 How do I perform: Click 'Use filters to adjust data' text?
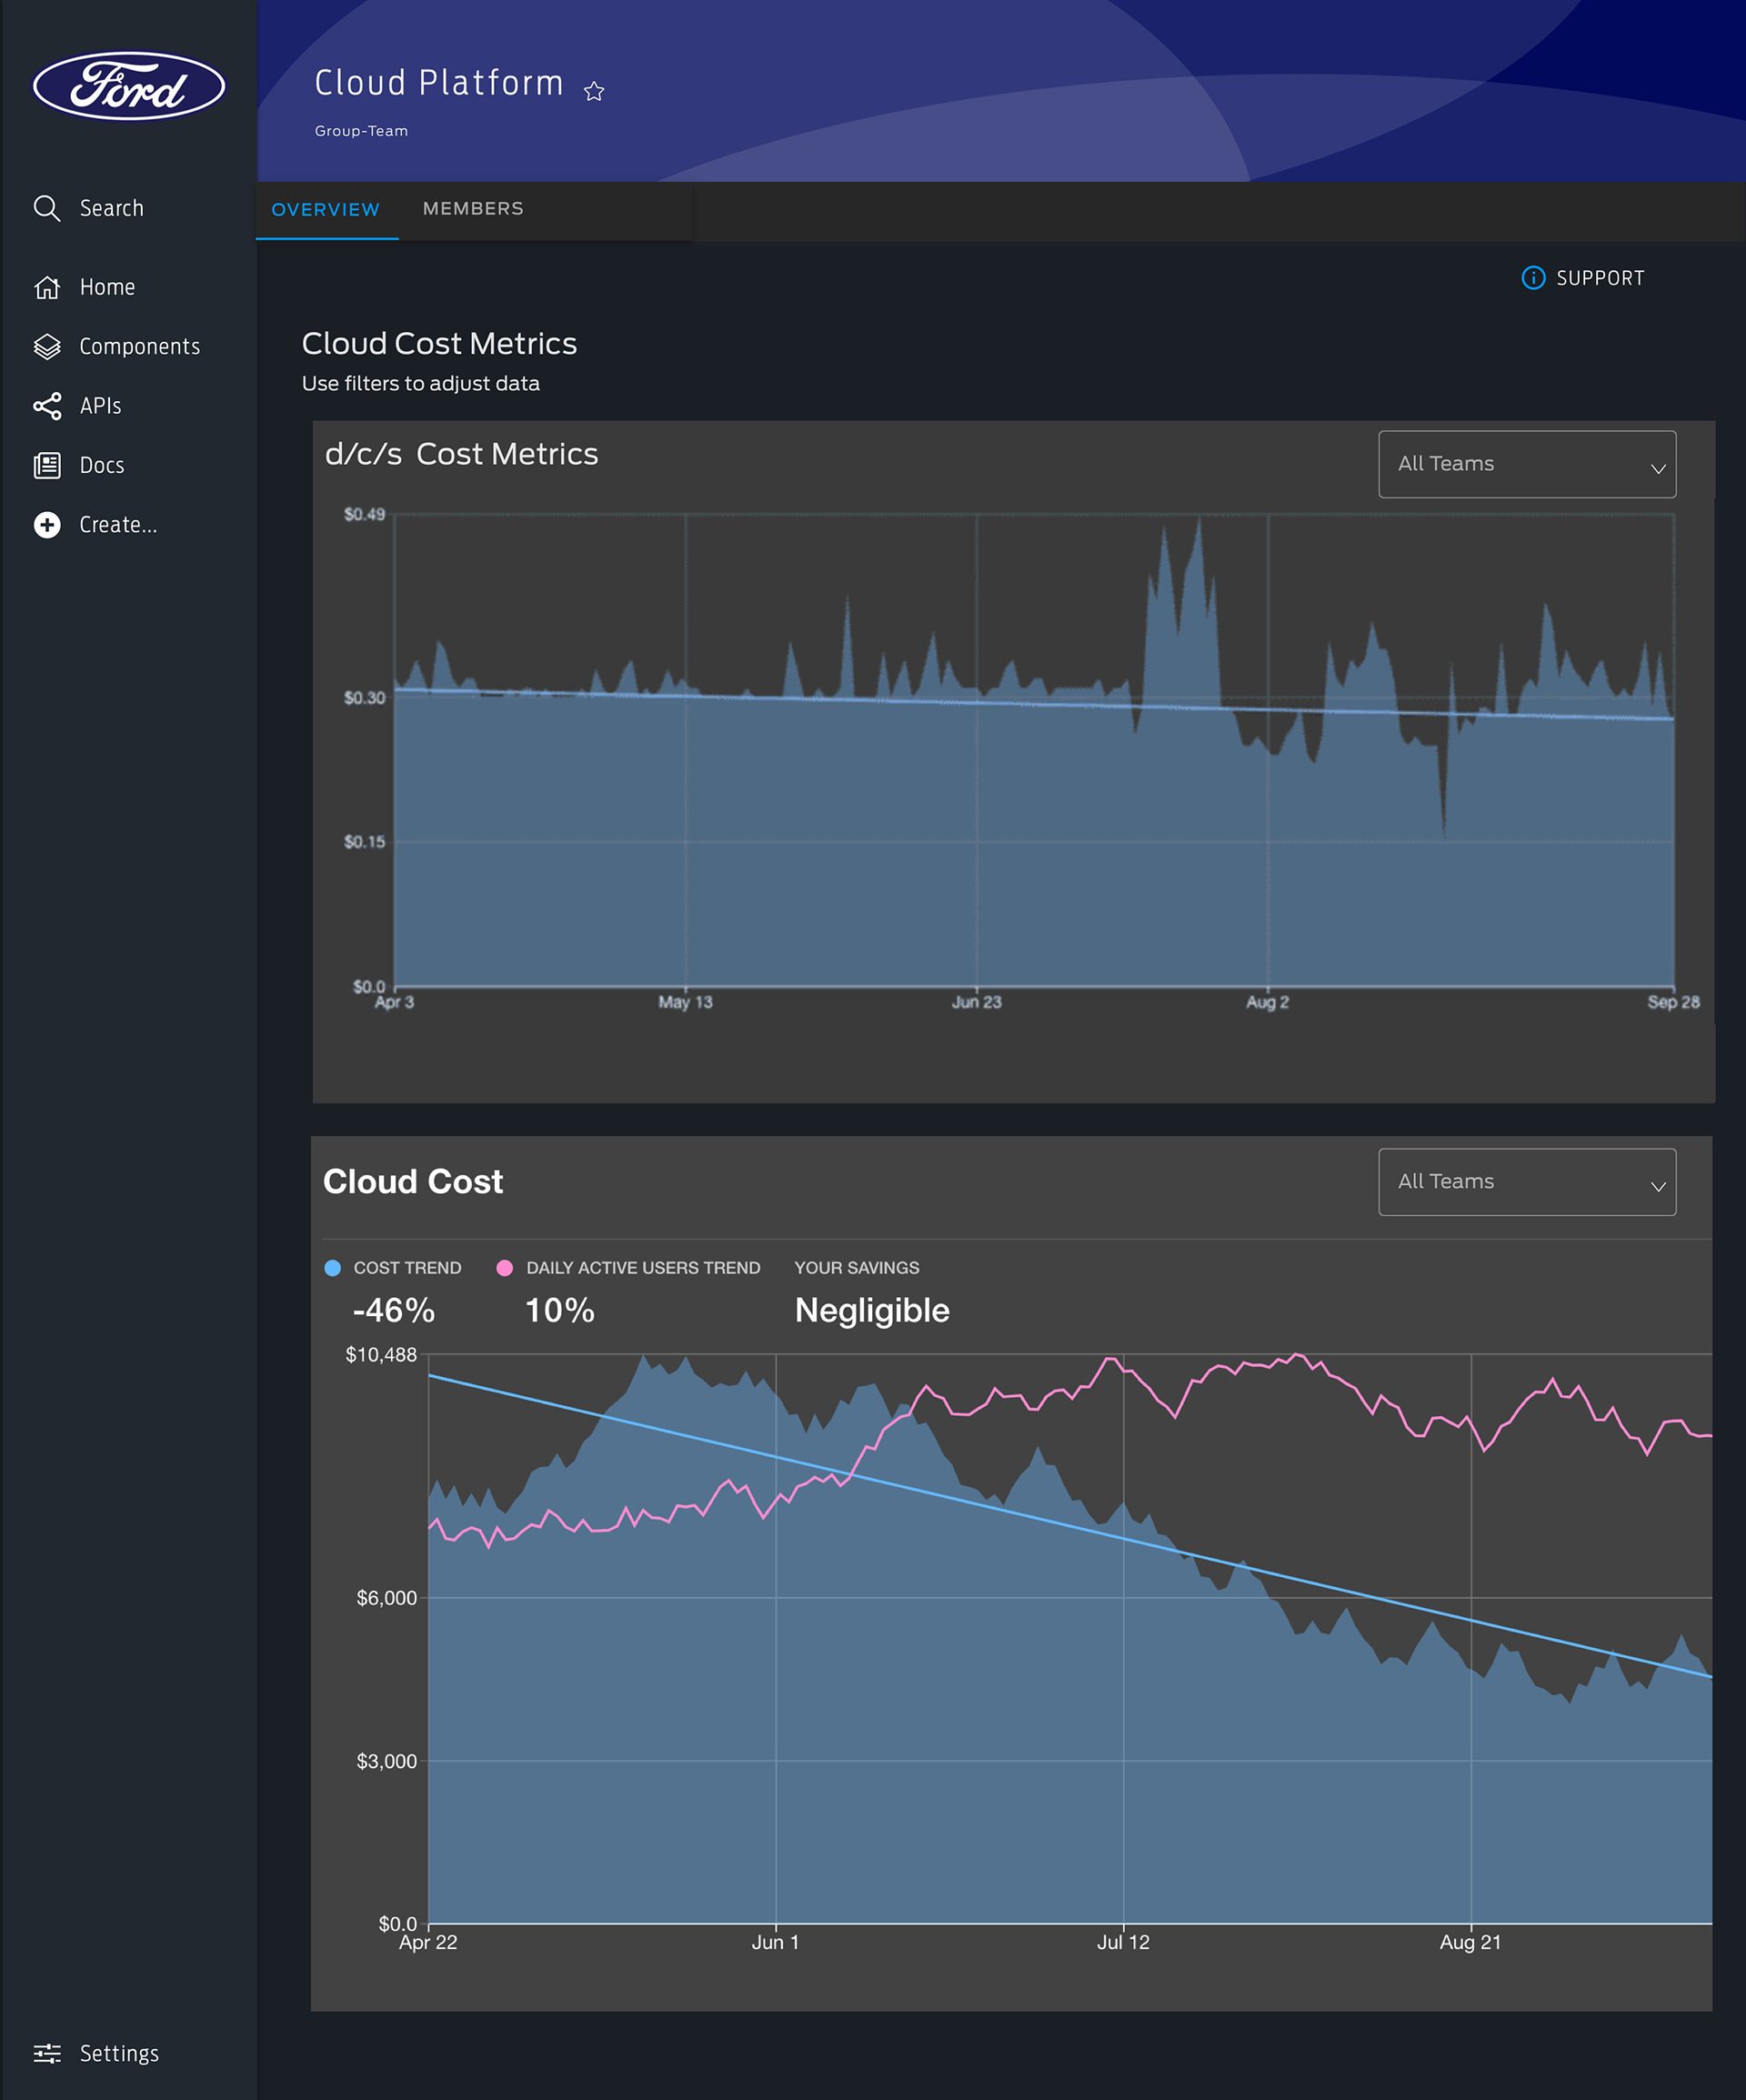(421, 384)
